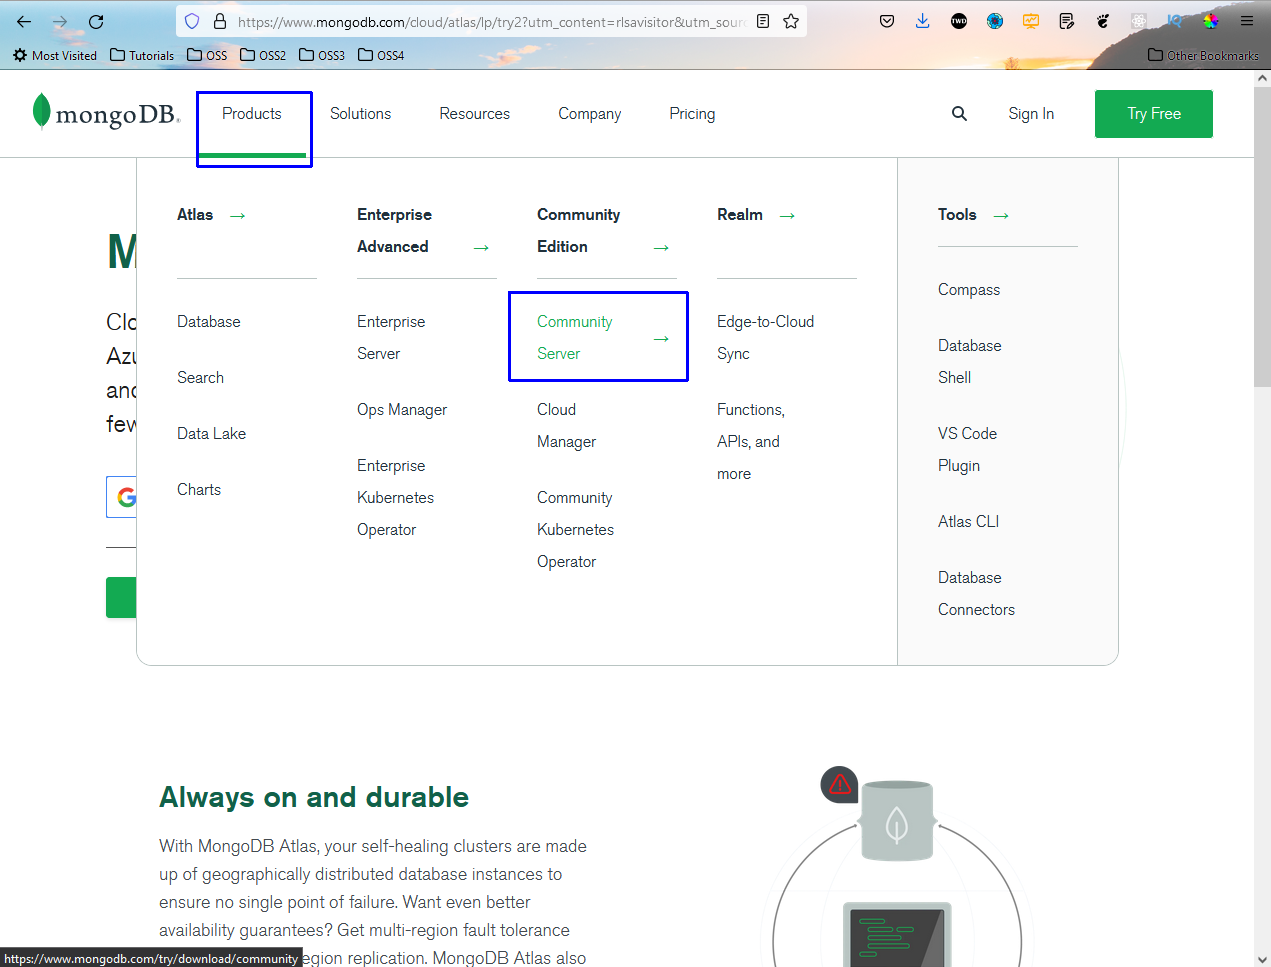The width and height of the screenshot is (1271, 967).
Task: Open Database Connectors under Tools
Action: (976, 594)
